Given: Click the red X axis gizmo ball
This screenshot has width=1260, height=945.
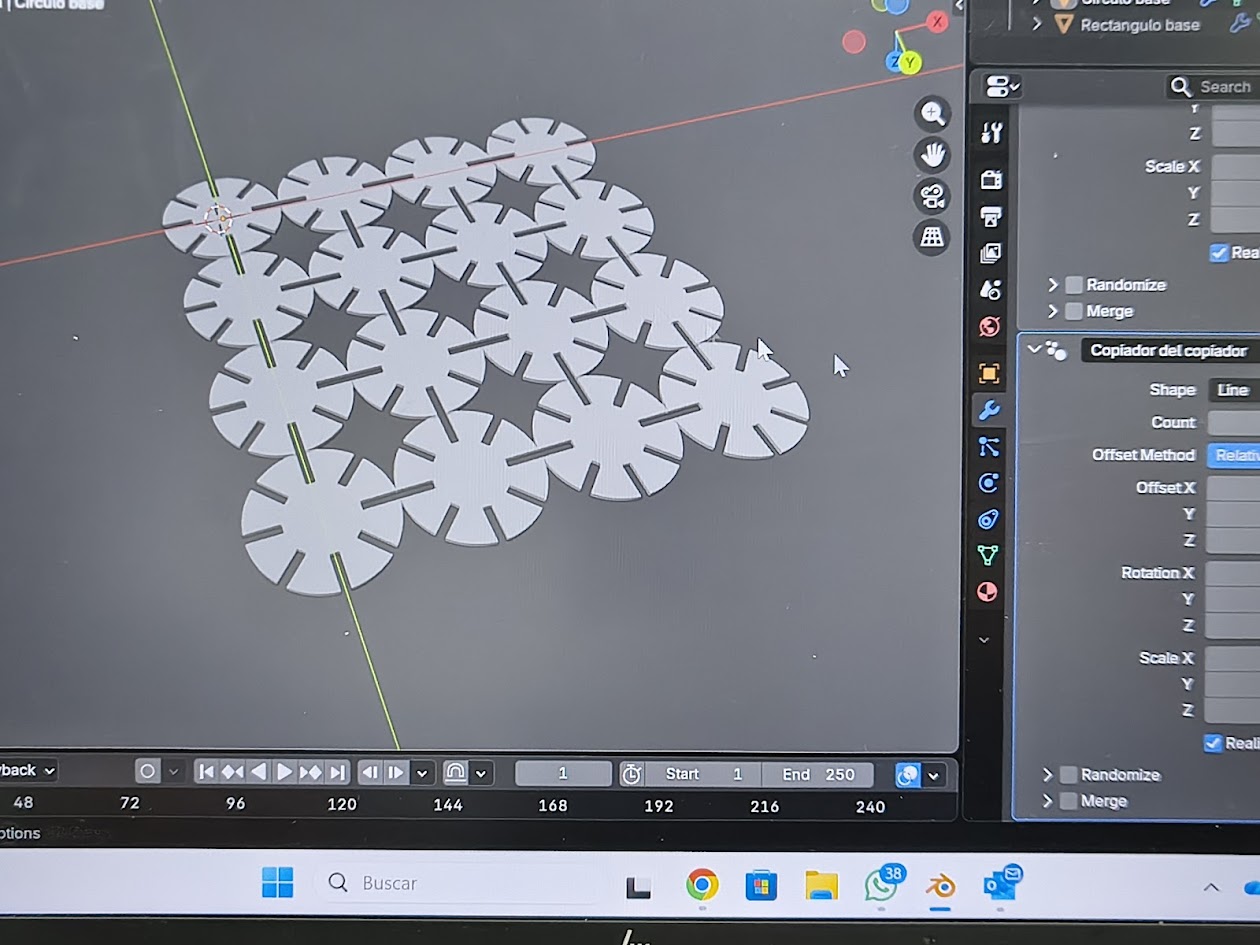Looking at the screenshot, I should pos(937,21).
